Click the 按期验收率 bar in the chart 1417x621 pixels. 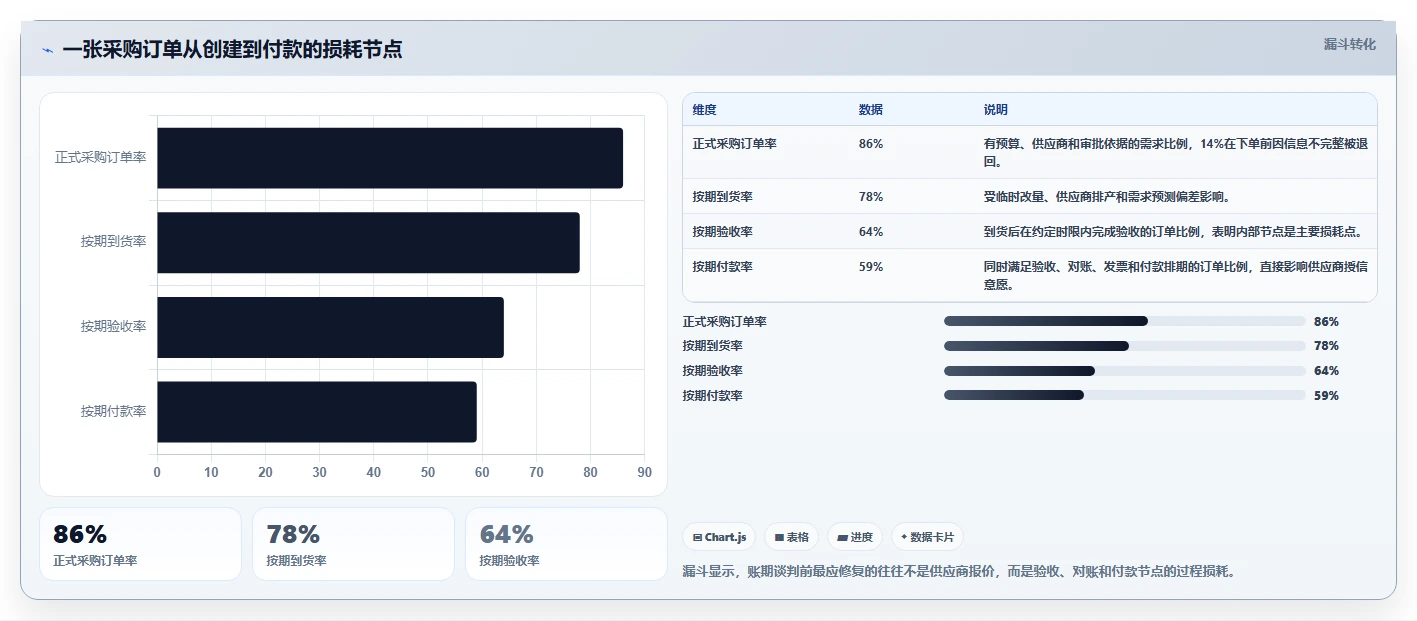(x=330, y=327)
